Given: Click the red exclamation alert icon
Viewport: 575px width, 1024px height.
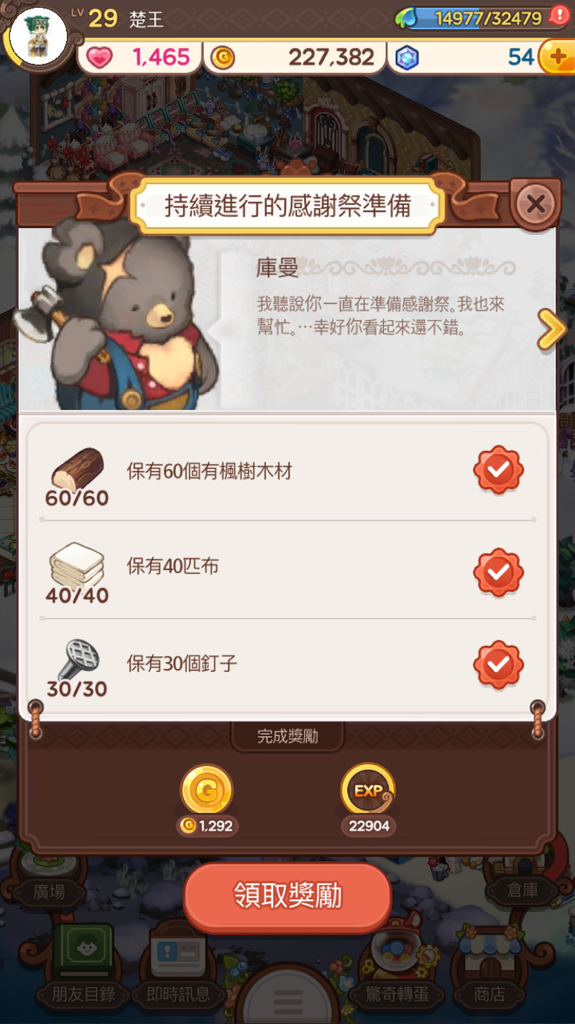Looking at the screenshot, I should point(560,16).
